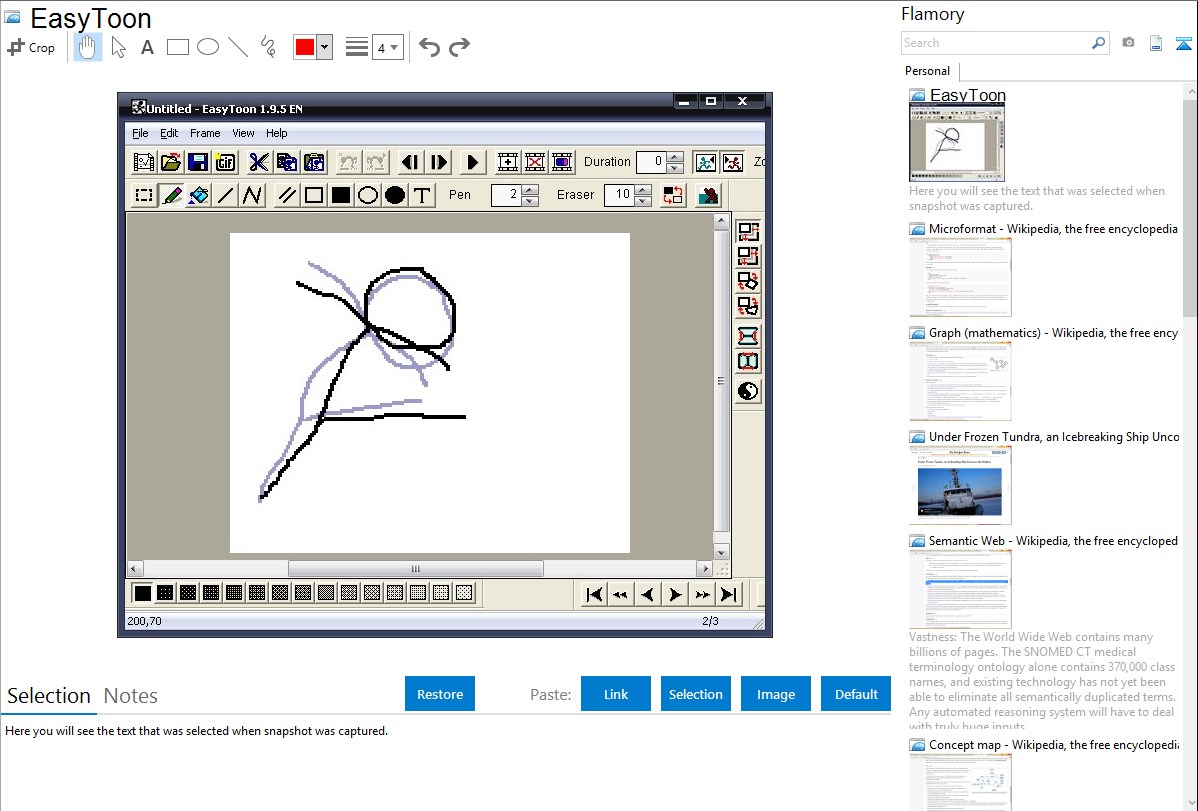The height and width of the screenshot is (811, 1198).
Task: Jump to the last frame
Action: [x=729, y=594]
